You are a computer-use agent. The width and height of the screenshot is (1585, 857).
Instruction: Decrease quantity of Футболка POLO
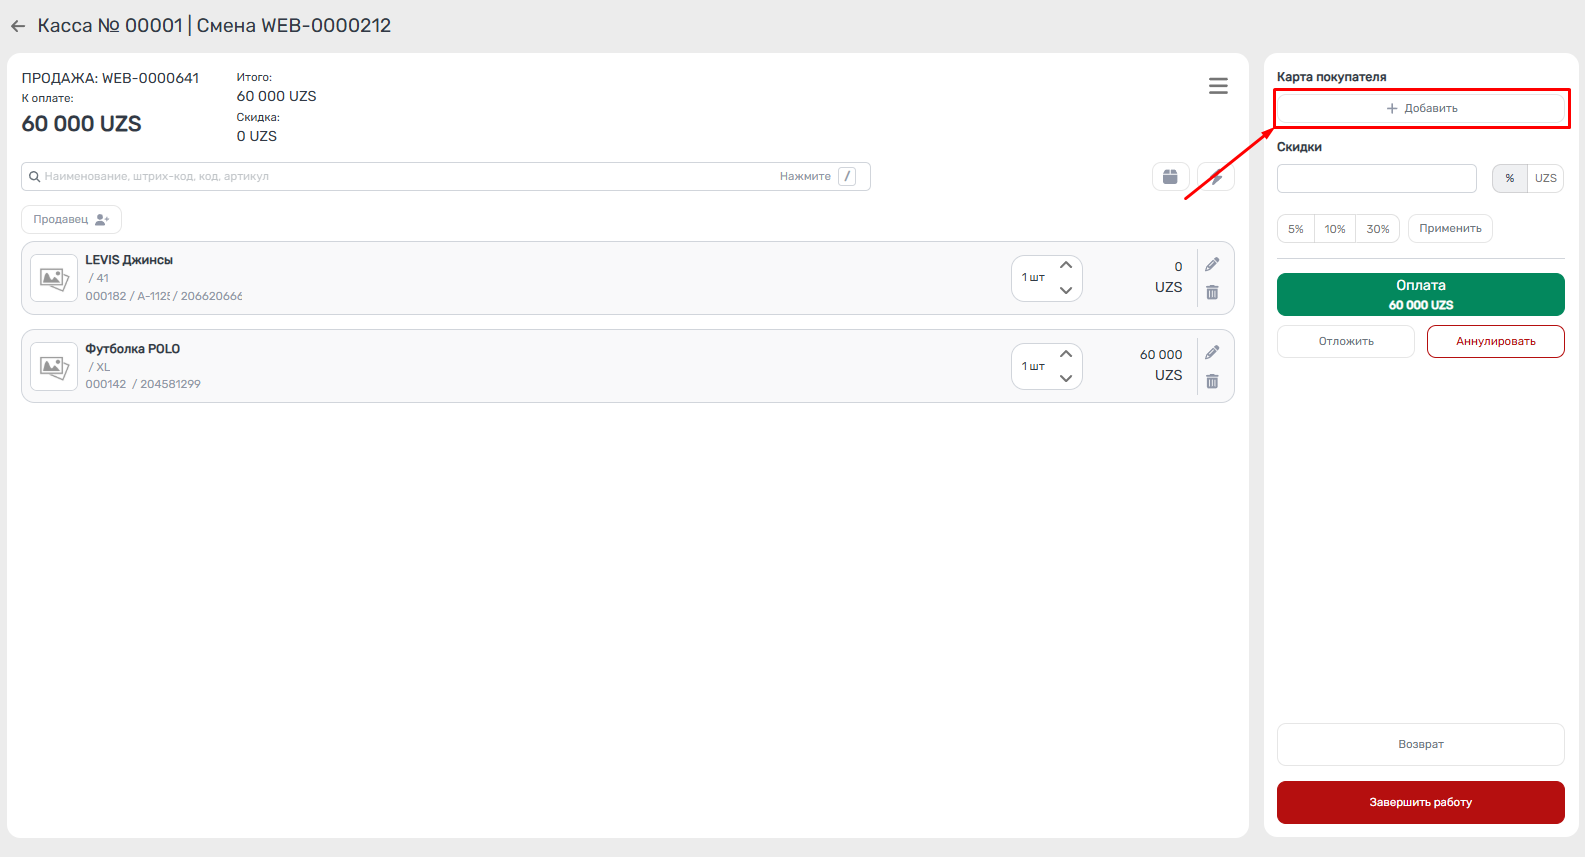click(1066, 378)
